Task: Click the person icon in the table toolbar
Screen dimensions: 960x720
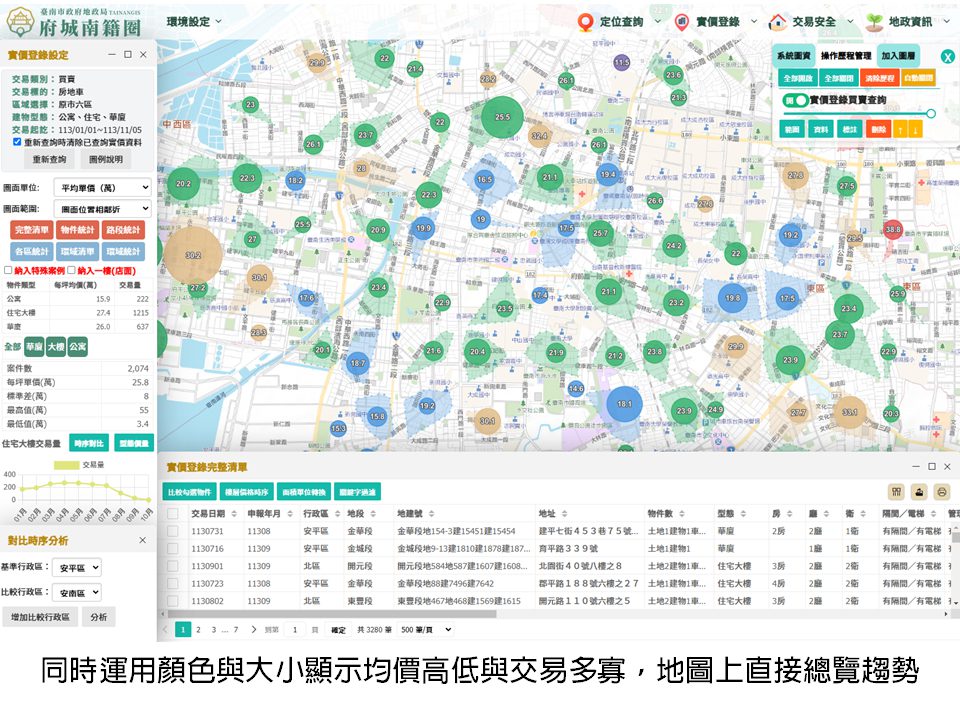Action: point(919,491)
